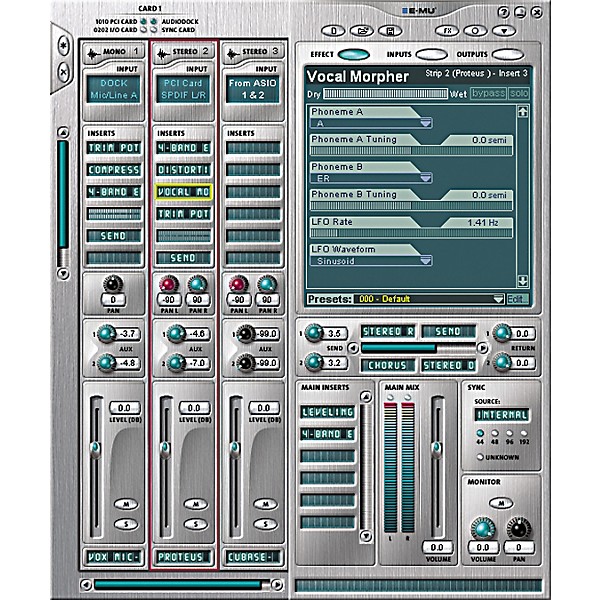Switch to the Effect view

354,54
